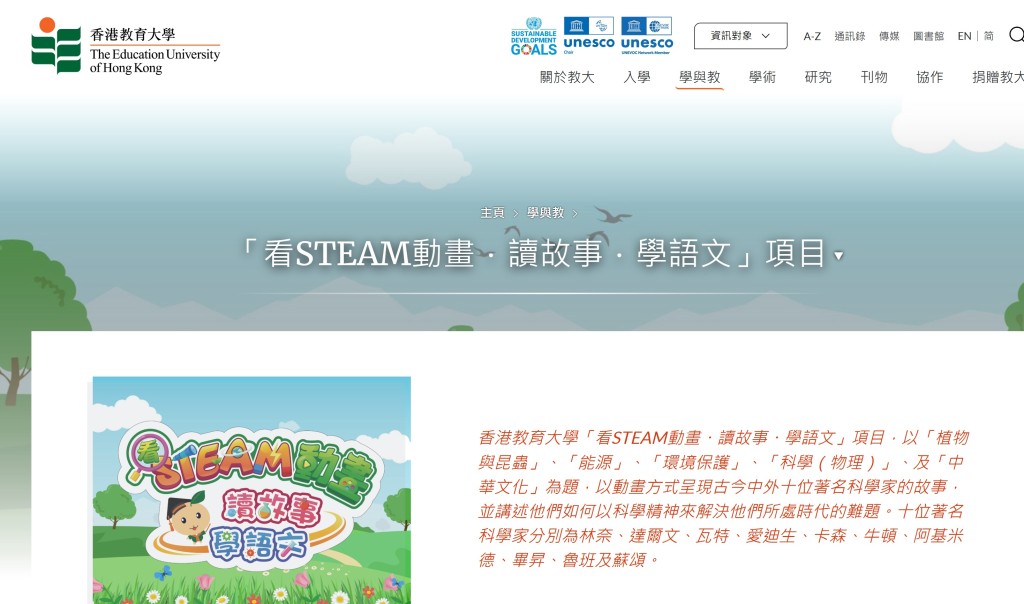1024x604 pixels.
Task: Expand the 資訊對象 dropdown
Action: [741, 36]
